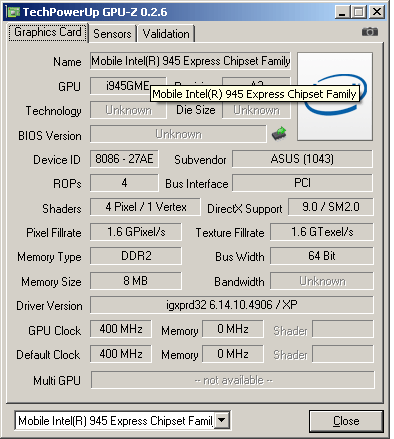Click the GPU Clock value 400 MHz
This screenshot has width=394, height=439.
coord(121,329)
